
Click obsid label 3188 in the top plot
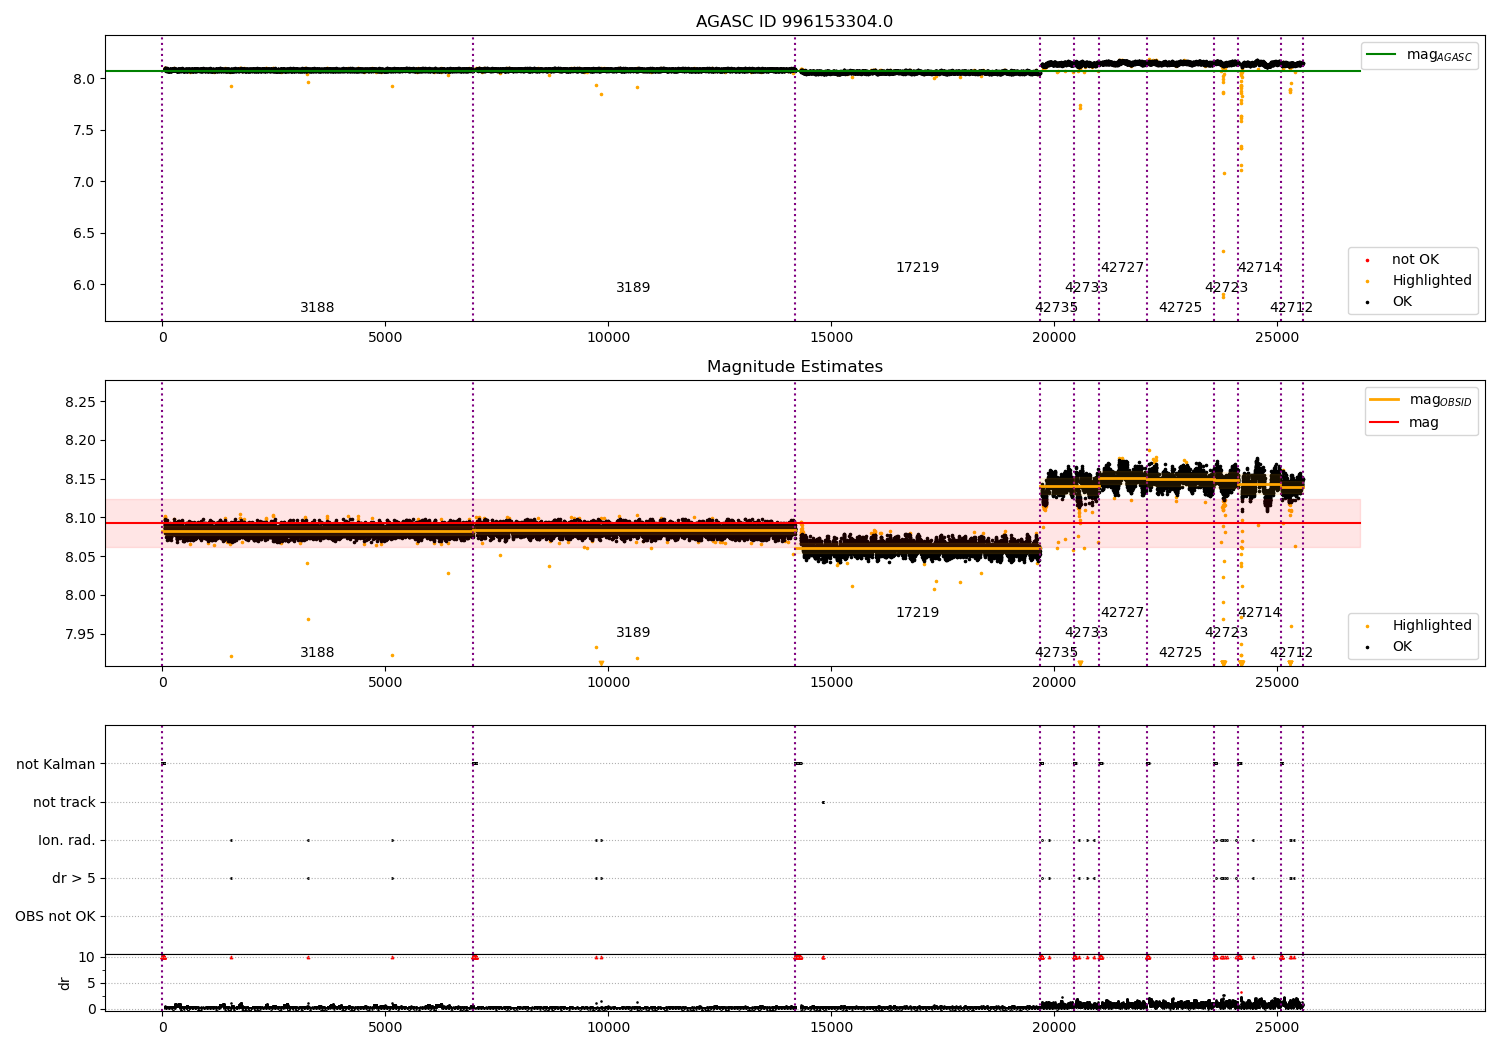pos(317,308)
